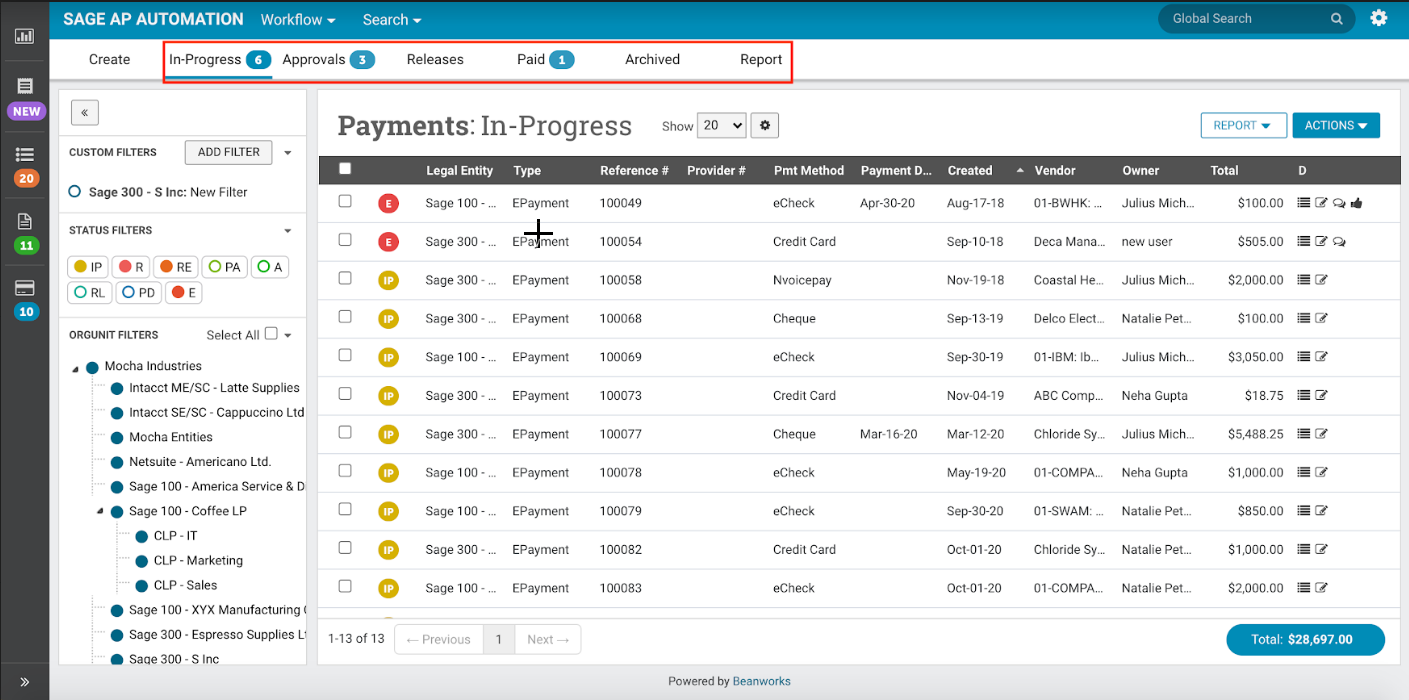Open details list icon for payment 100068
The width and height of the screenshot is (1409, 700).
(x=1304, y=319)
